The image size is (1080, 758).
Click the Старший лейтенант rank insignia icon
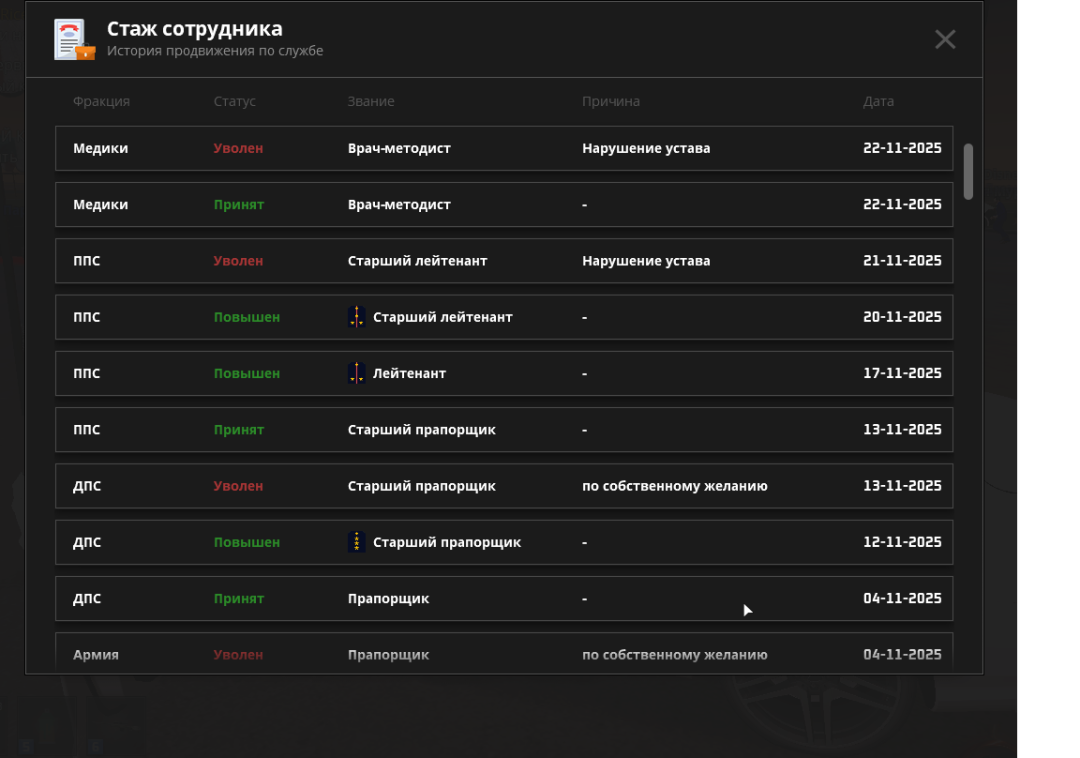tap(356, 317)
